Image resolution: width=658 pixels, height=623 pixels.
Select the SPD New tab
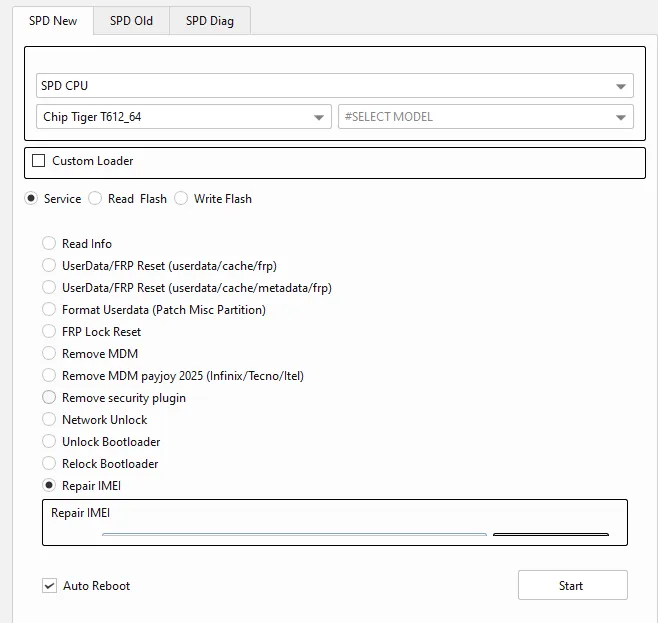(53, 21)
